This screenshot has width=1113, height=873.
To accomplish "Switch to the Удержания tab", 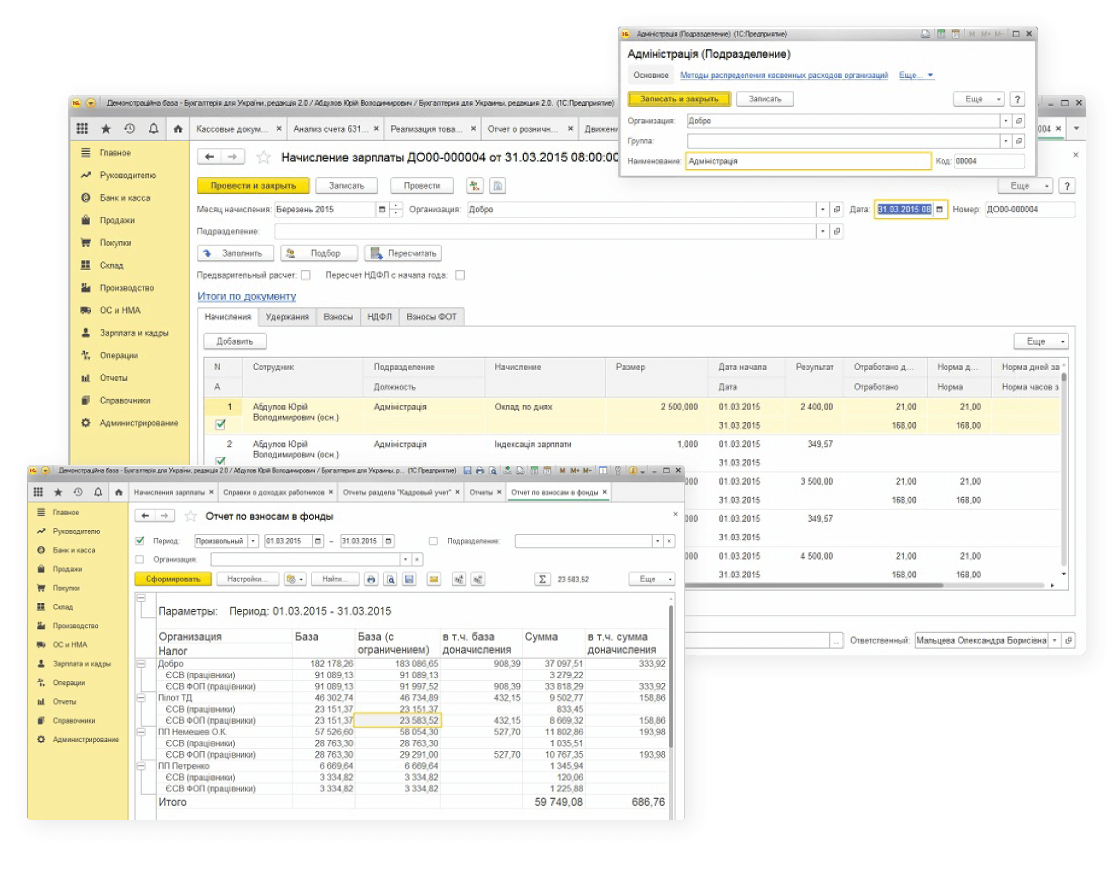I will tap(286, 317).
